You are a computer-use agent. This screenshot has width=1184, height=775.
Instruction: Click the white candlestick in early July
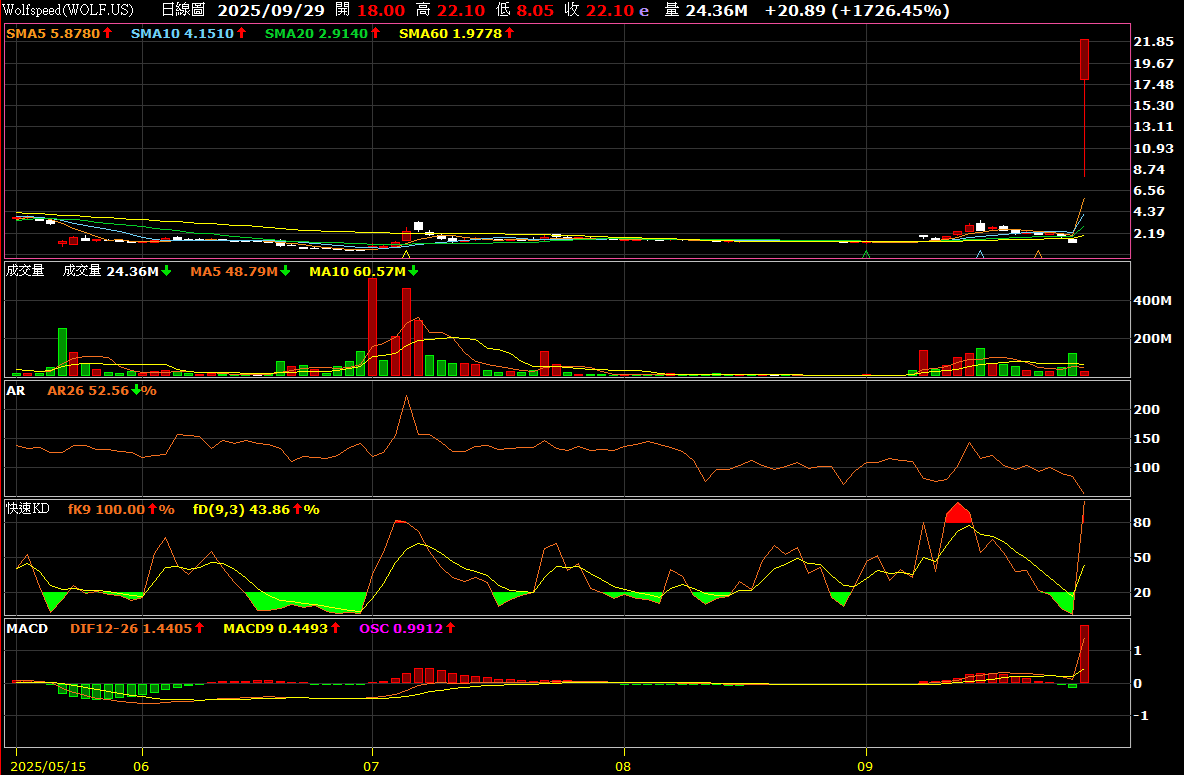pos(418,226)
